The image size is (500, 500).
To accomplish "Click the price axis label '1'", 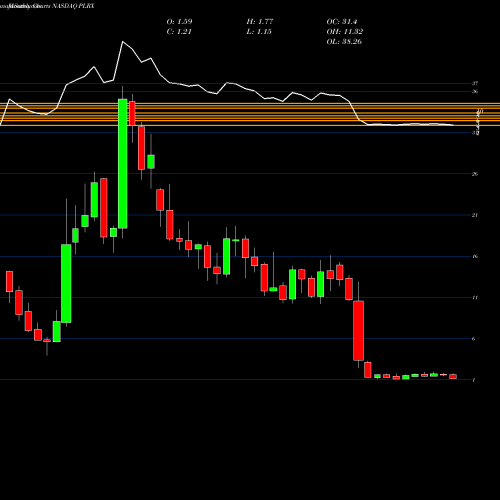I will pos(474,380).
